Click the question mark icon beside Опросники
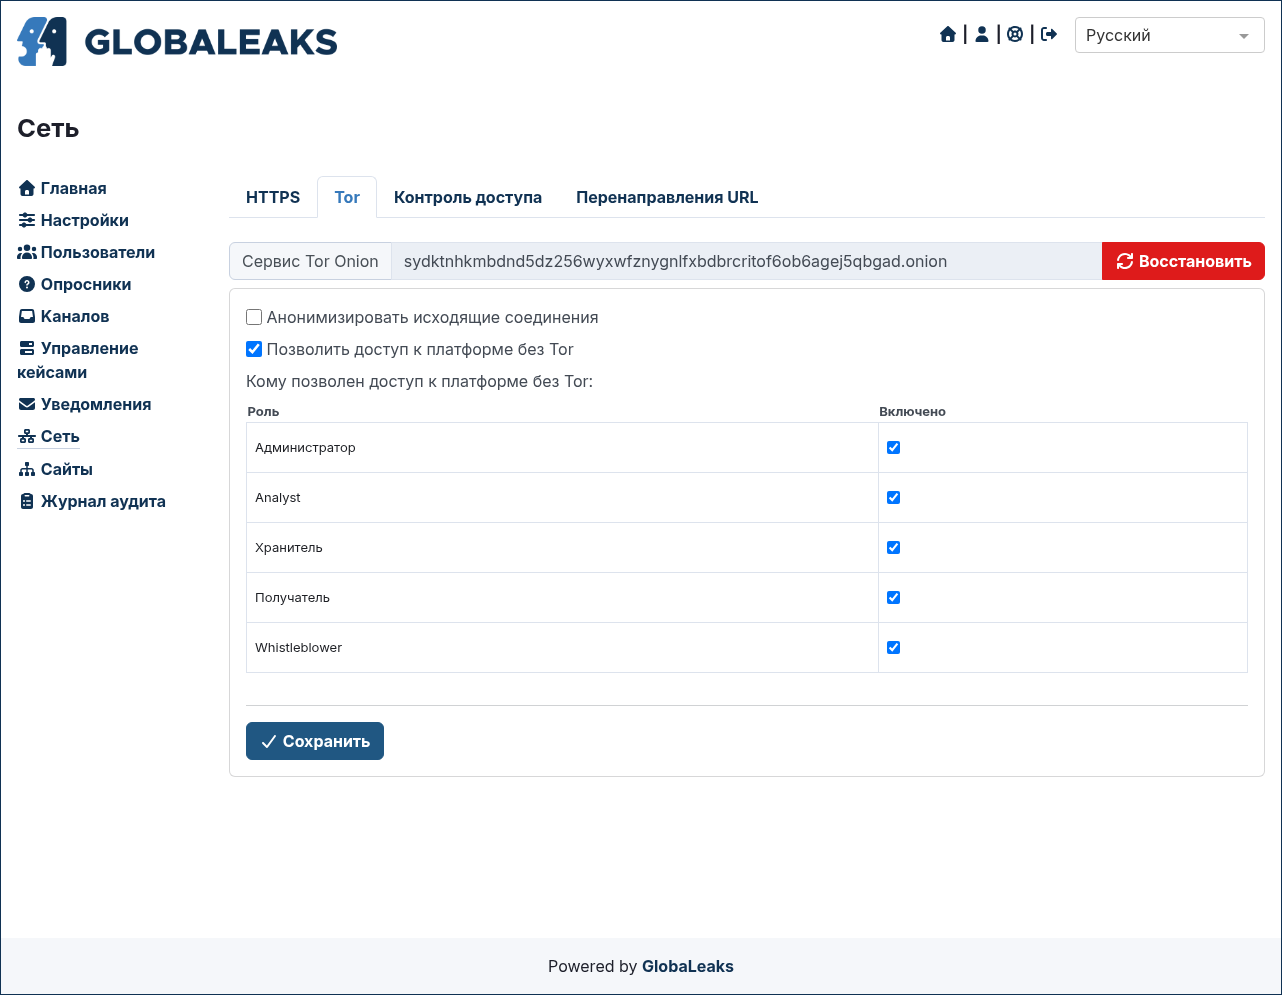 point(27,284)
